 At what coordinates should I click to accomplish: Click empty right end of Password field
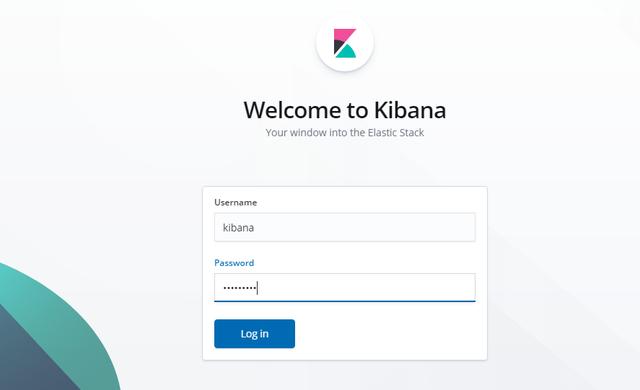pos(429,288)
